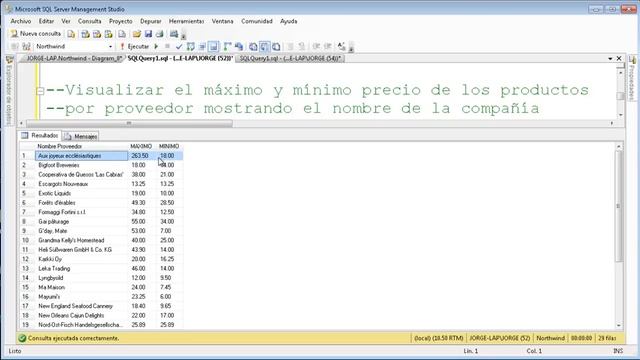Switch results to file output
The width and height of the screenshot is (640, 360).
pyautogui.click(x=276, y=47)
